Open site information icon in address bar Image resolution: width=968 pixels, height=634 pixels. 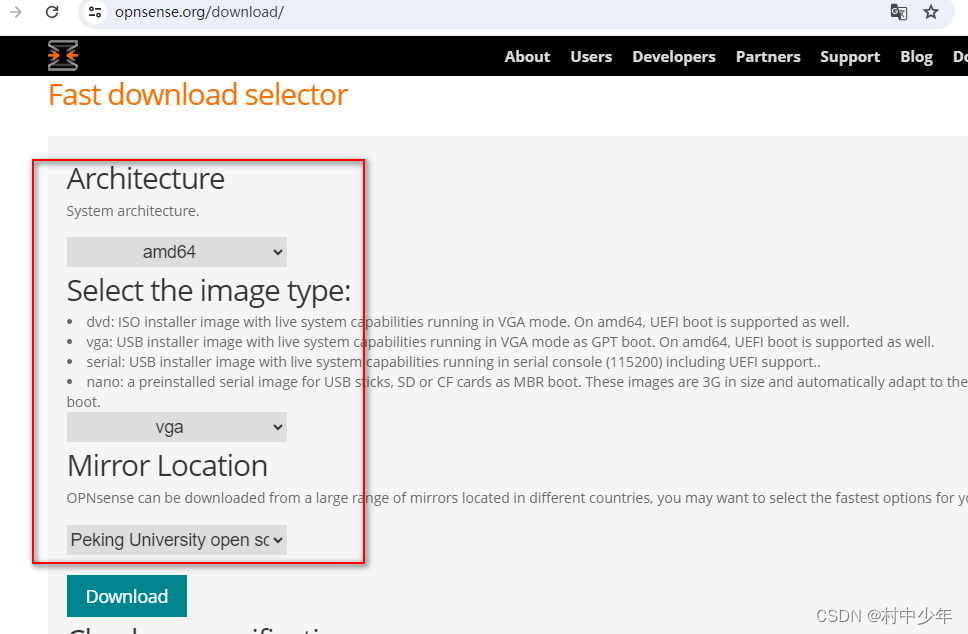point(95,12)
